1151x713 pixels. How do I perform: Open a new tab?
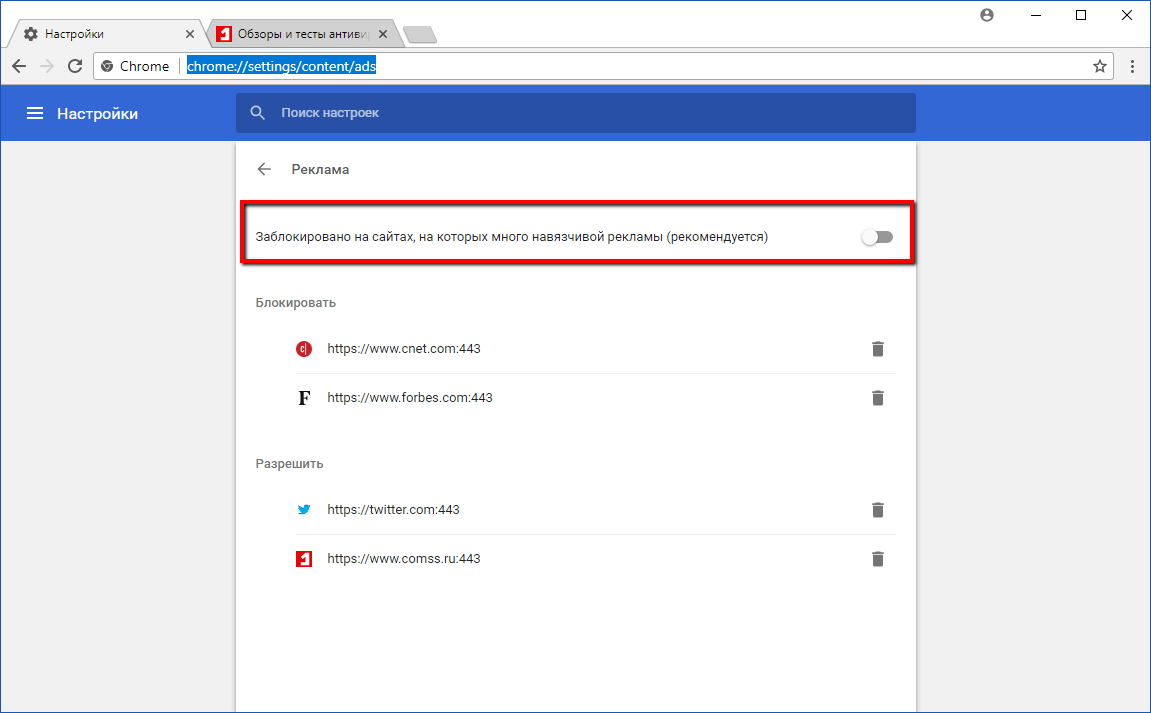[x=421, y=35]
